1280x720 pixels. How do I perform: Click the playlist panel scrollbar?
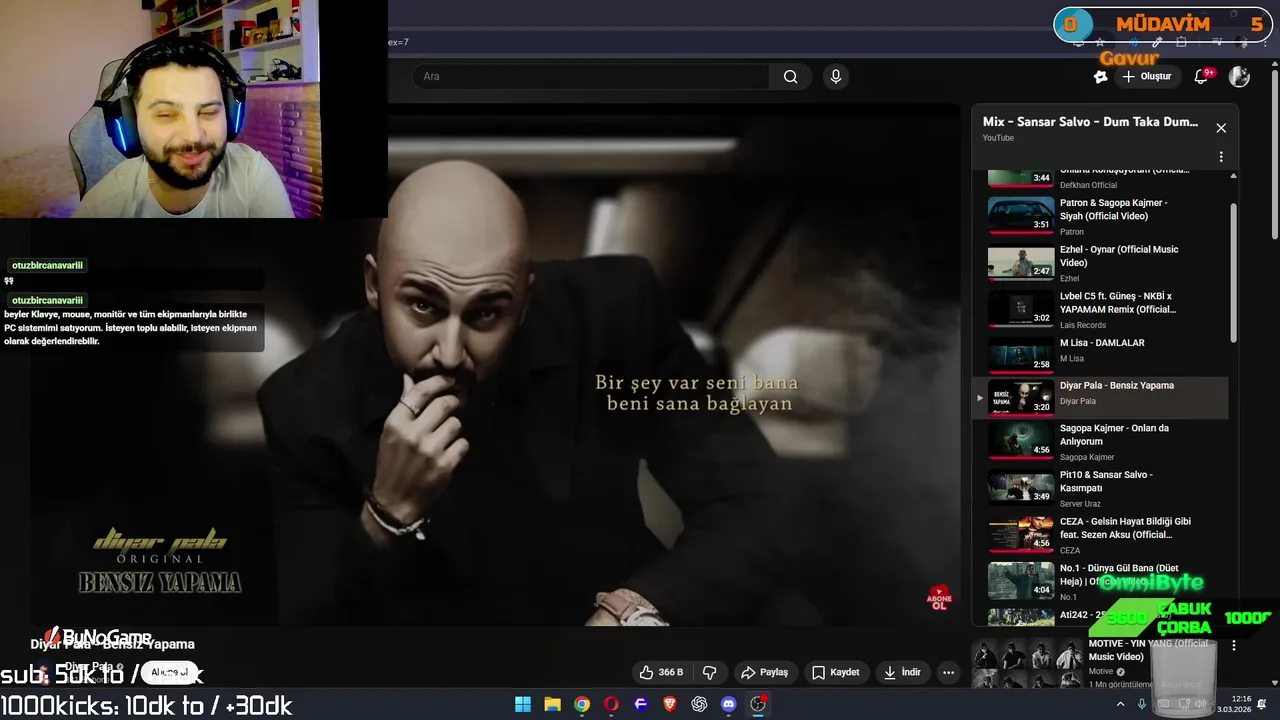pyautogui.click(x=1233, y=273)
